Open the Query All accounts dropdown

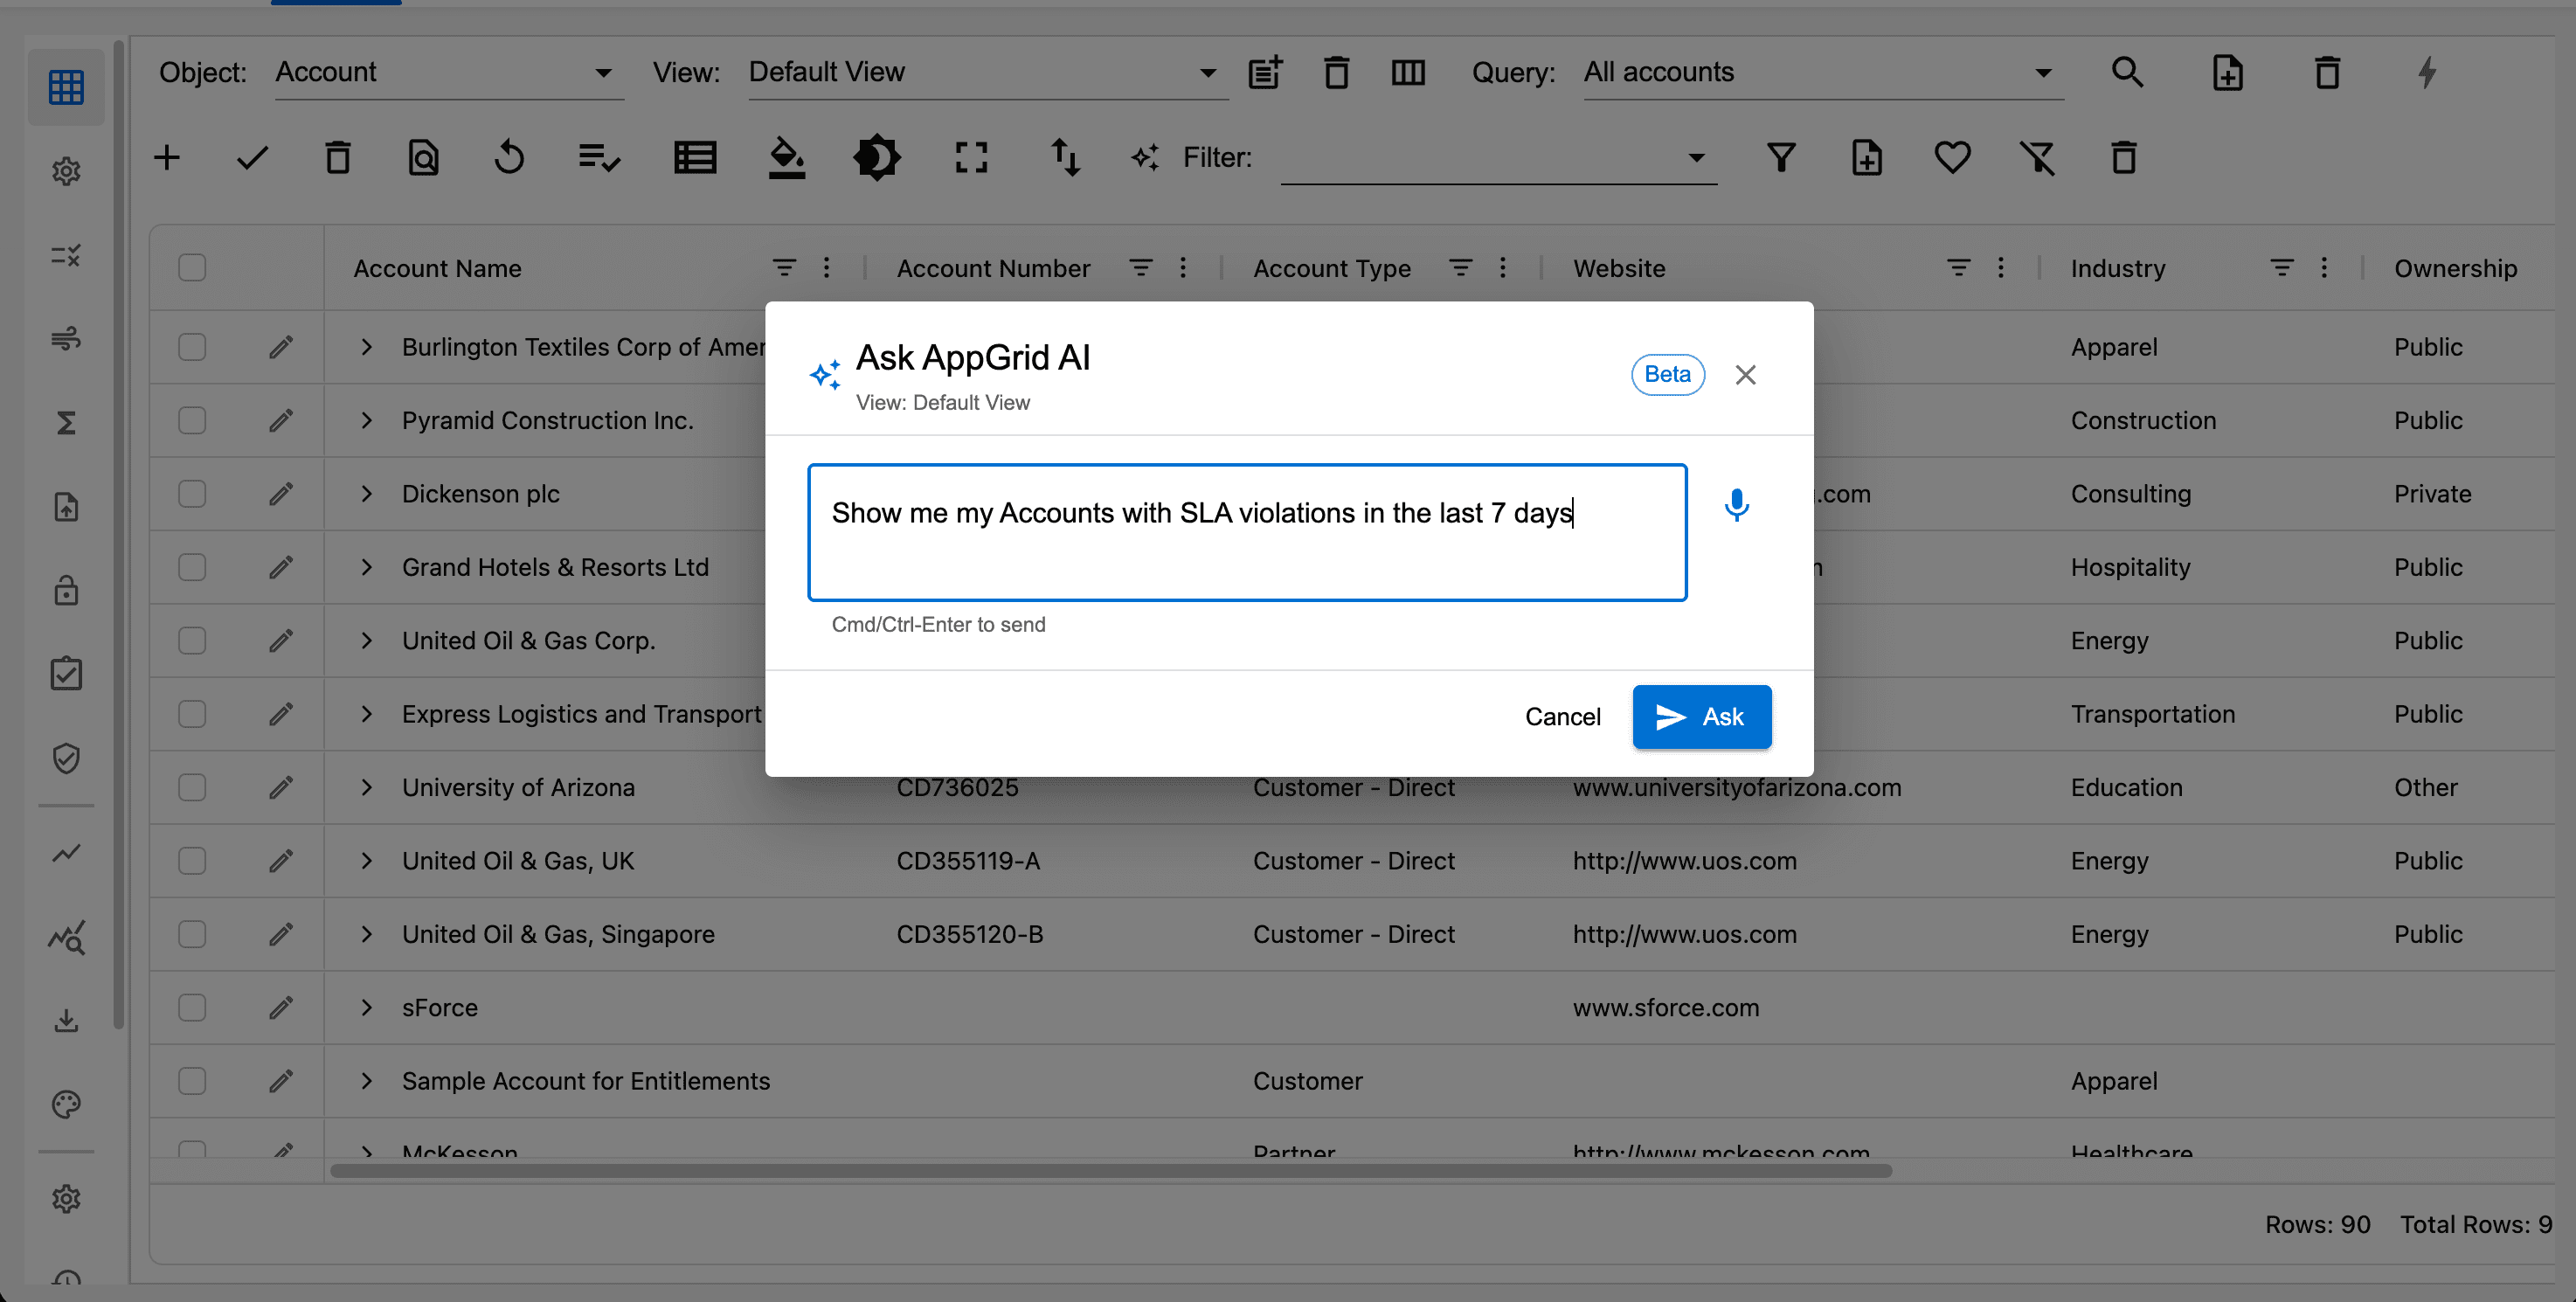point(1823,72)
